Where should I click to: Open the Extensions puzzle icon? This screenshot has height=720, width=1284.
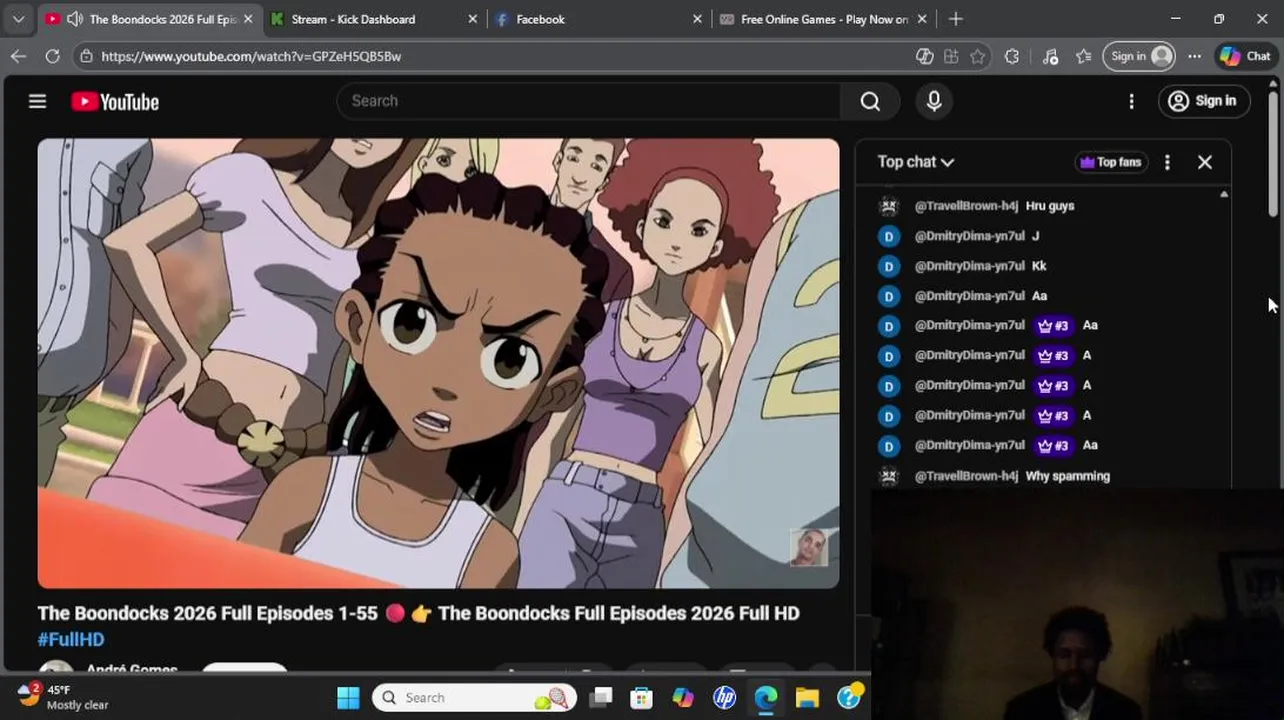pyautogui.click(x=1012, y=56)
